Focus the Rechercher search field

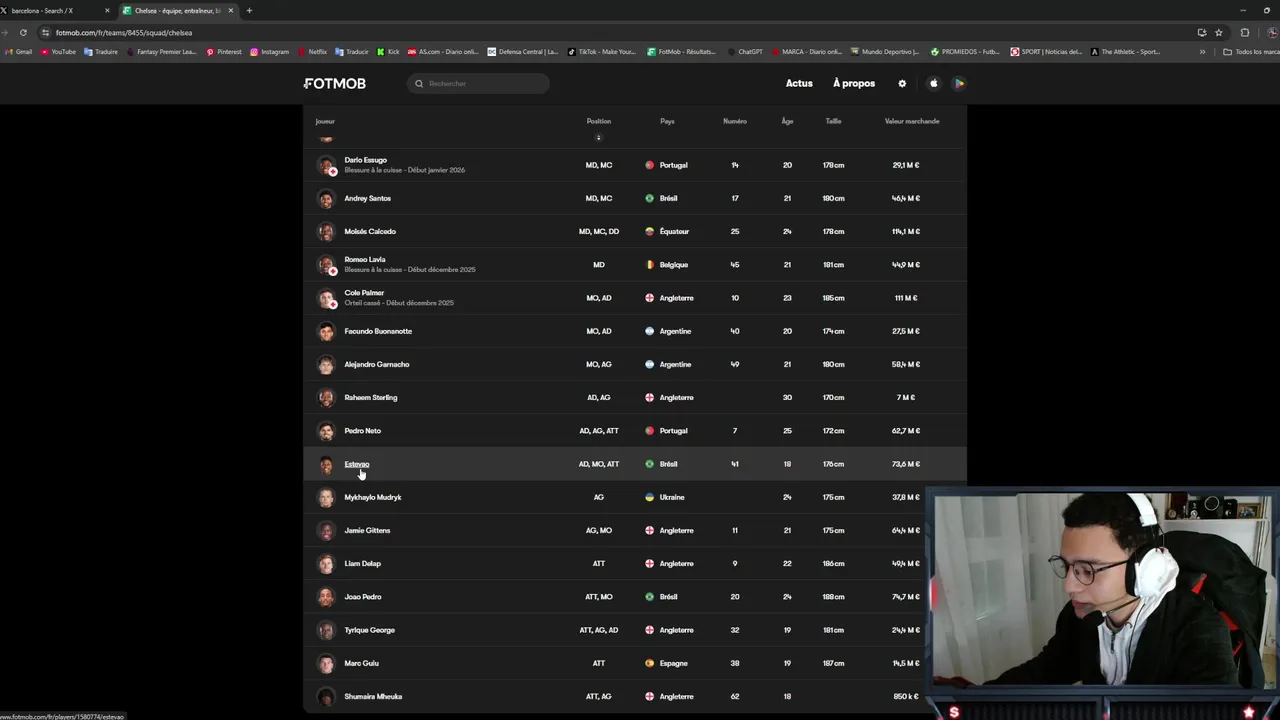[x=479, y=83]
